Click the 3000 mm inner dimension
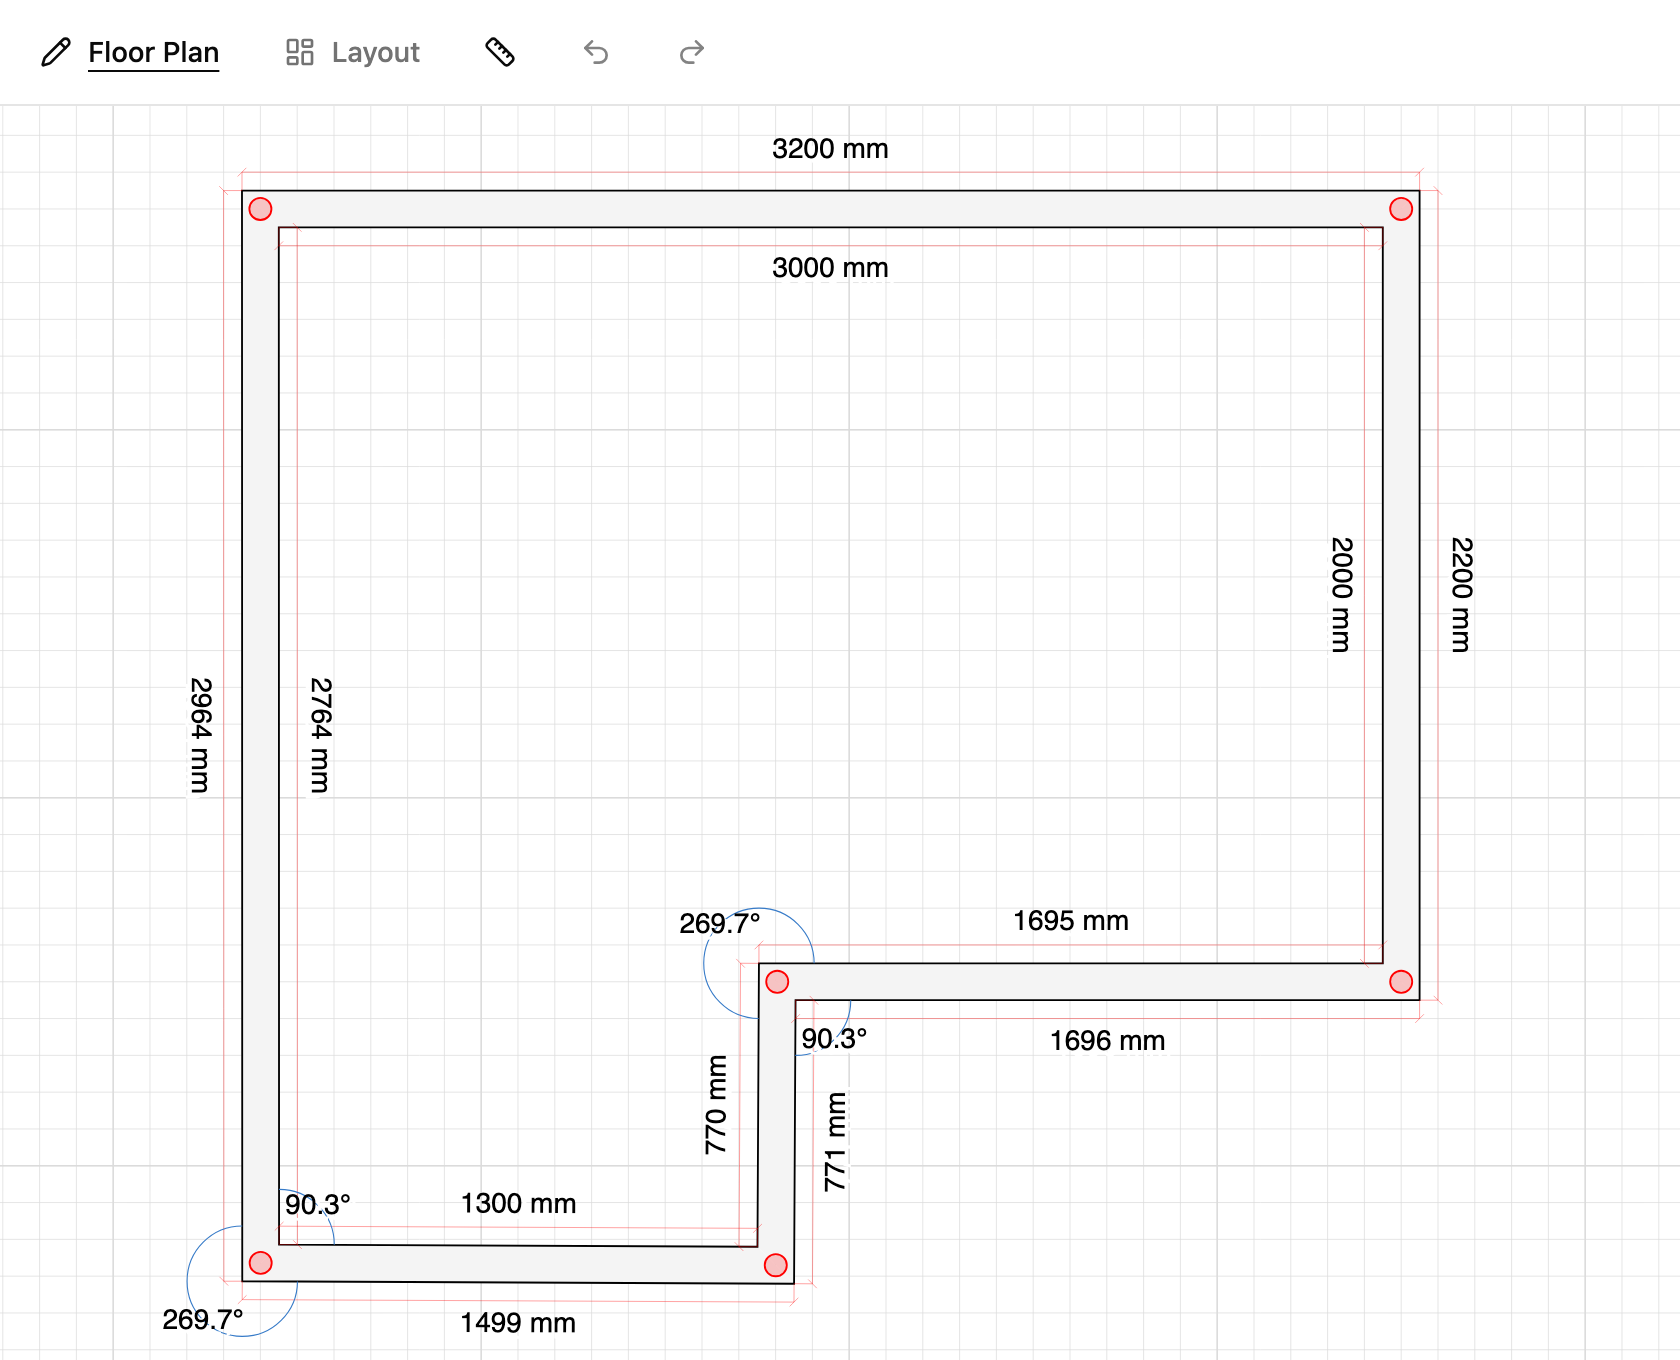1680x1360 pixels. (830, 268)
